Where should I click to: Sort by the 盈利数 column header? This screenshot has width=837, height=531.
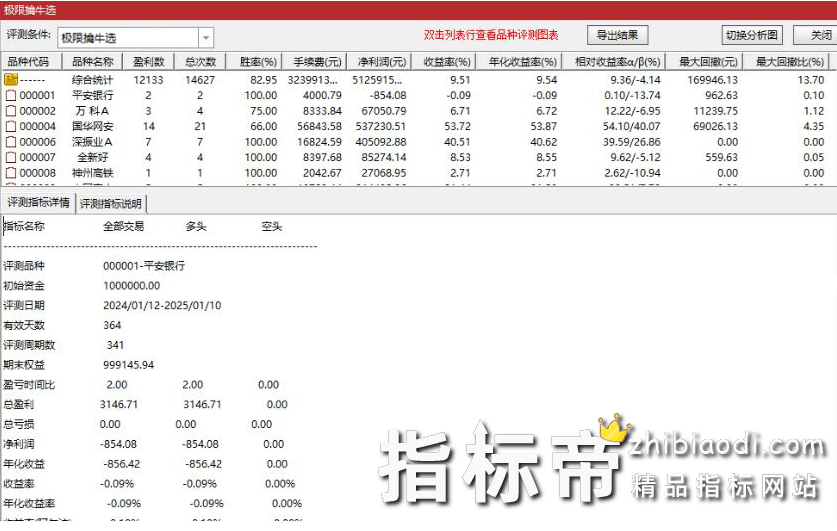point(148,62)
